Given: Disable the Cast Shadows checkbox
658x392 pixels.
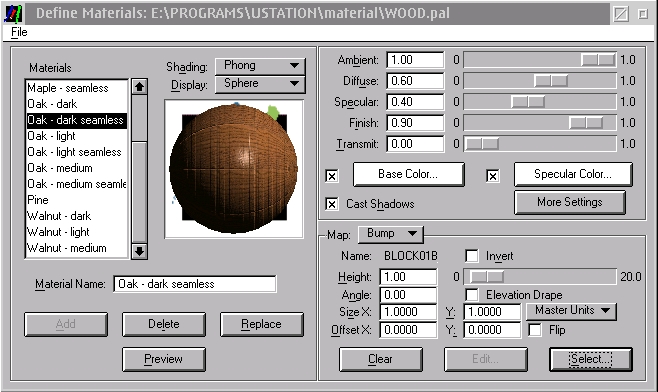Looking at the screenshot, I should 332,204.
